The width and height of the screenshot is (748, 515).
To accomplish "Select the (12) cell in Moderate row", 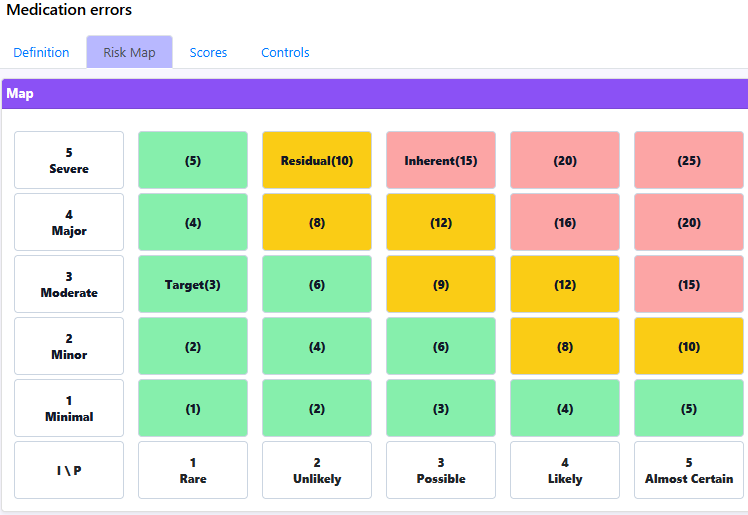I will pos(565,284).
